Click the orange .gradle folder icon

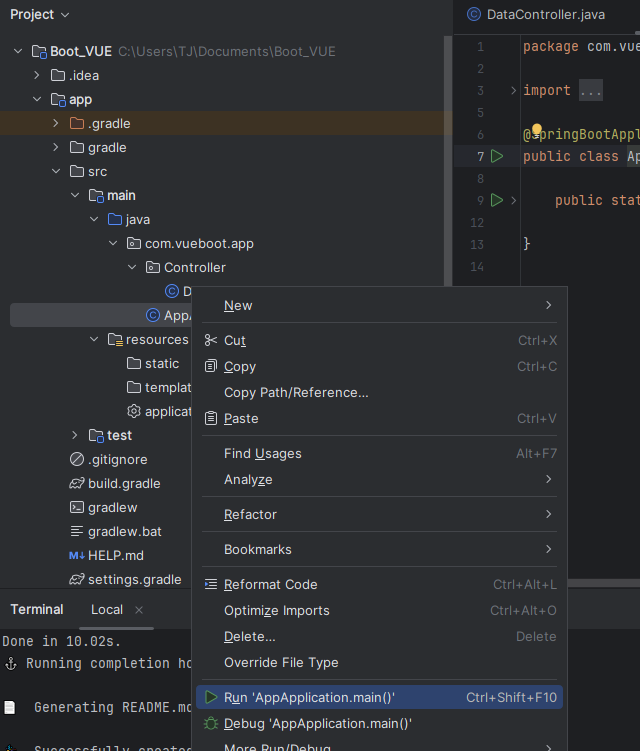77,123
